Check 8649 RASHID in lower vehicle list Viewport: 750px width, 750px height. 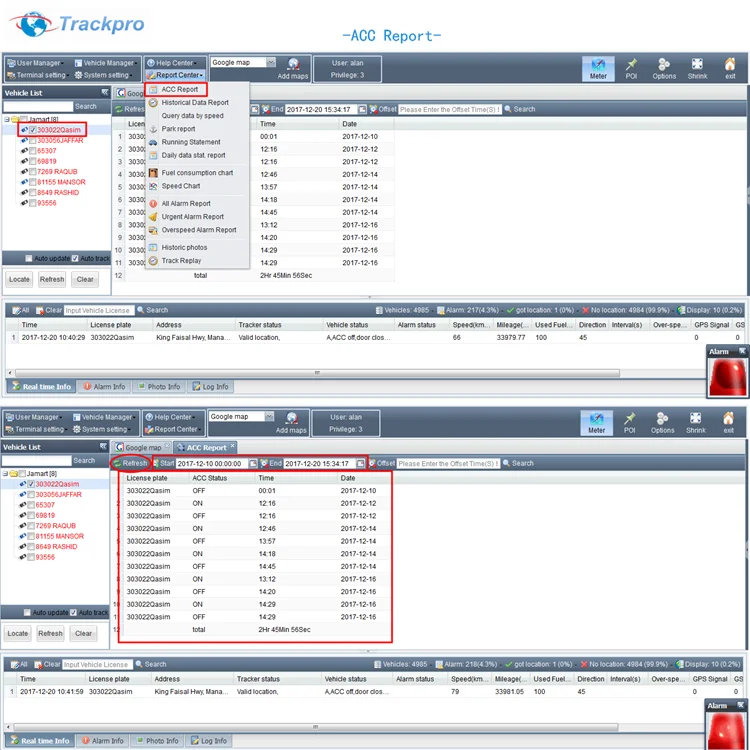(x=31, y=547)
